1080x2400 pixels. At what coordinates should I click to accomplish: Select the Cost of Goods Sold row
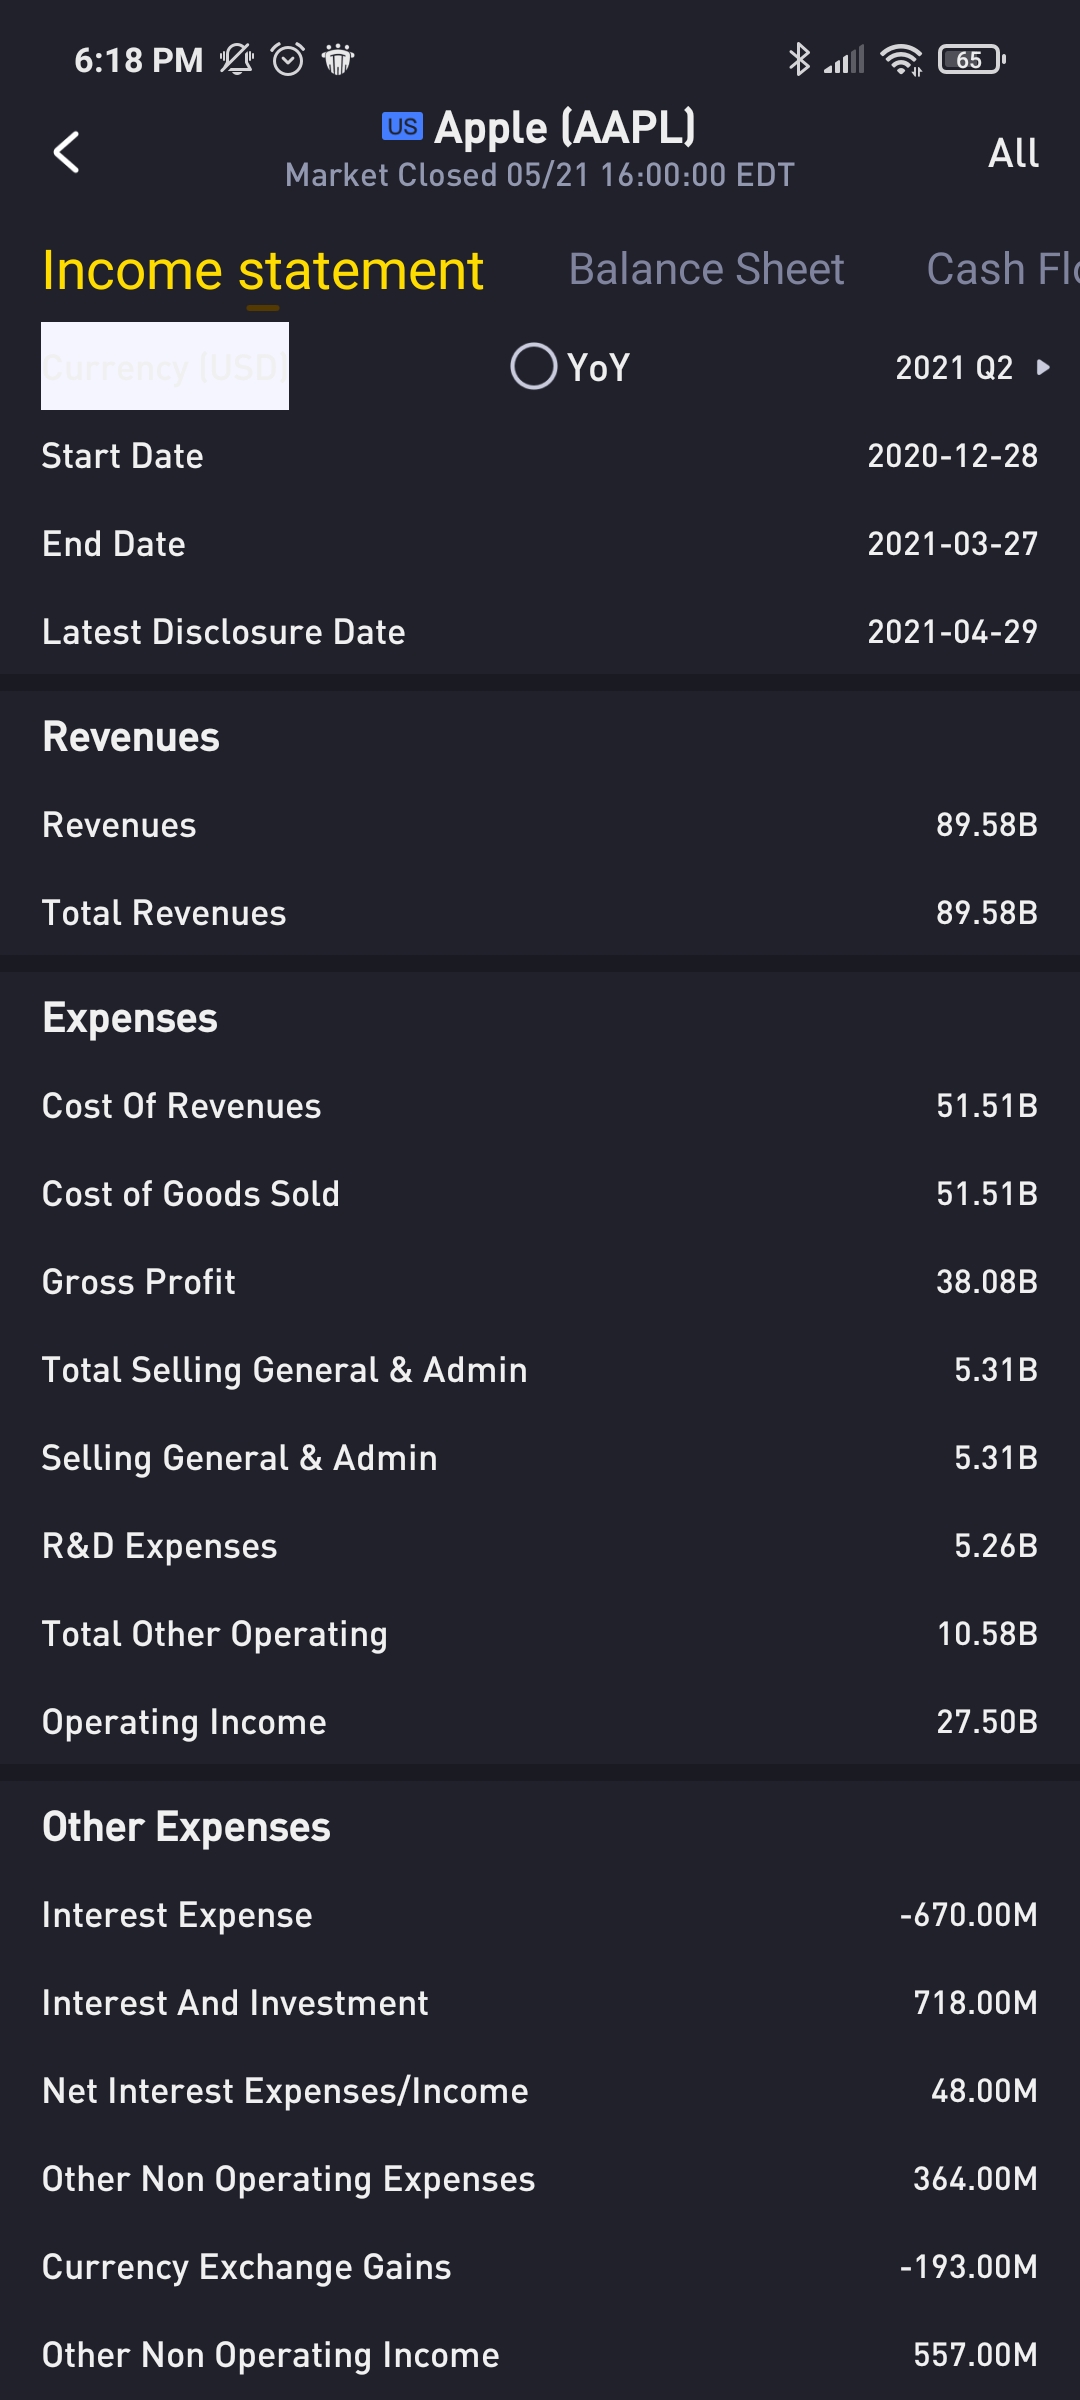540,1194
